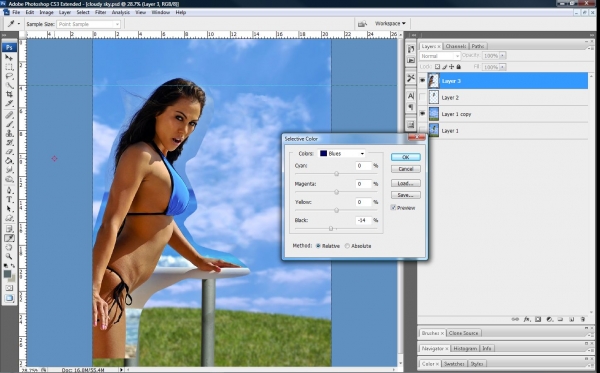Image resolution: width=600 pixels, height=373 pixels.
Task: Open the tool preset picker arrow
Action: coord(18,24)
